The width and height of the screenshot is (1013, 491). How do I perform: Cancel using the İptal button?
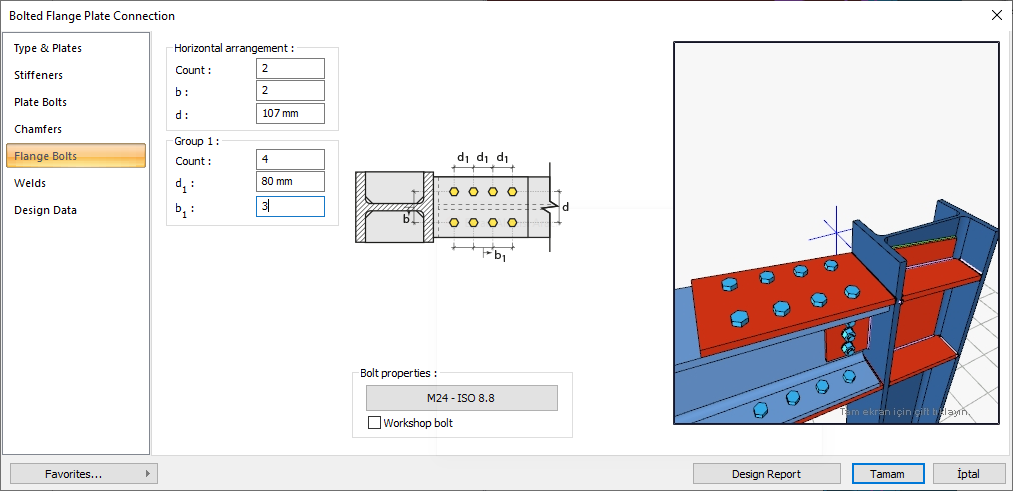click(x=969, y=474)
